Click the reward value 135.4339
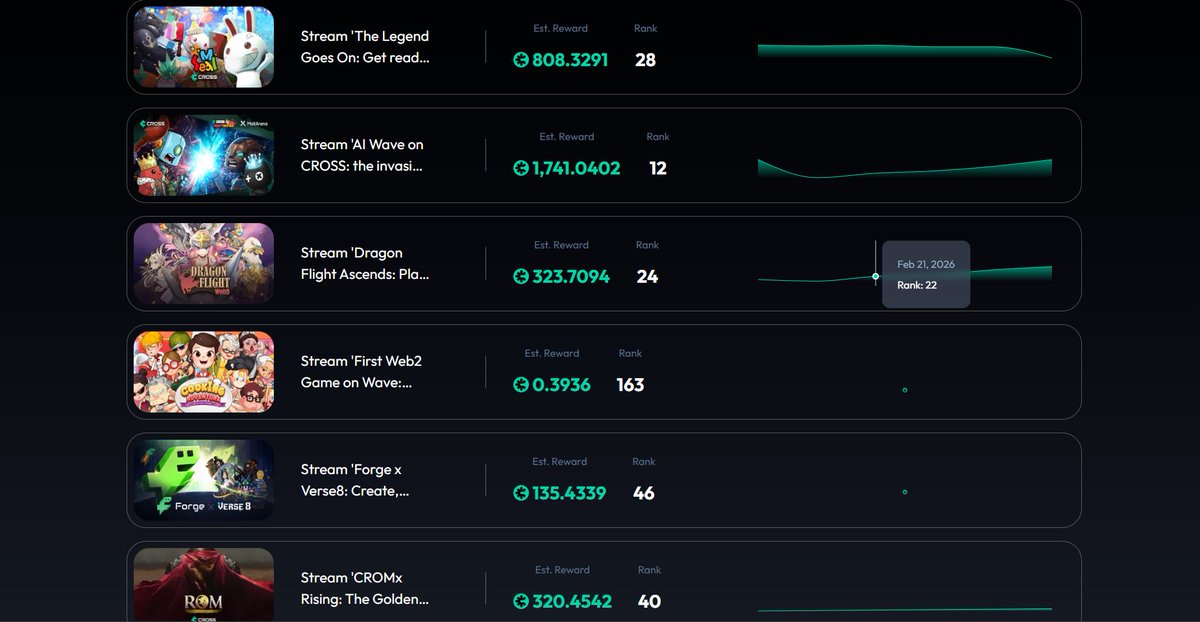This screenshot has width=1200, height=622. click(569, 493)
